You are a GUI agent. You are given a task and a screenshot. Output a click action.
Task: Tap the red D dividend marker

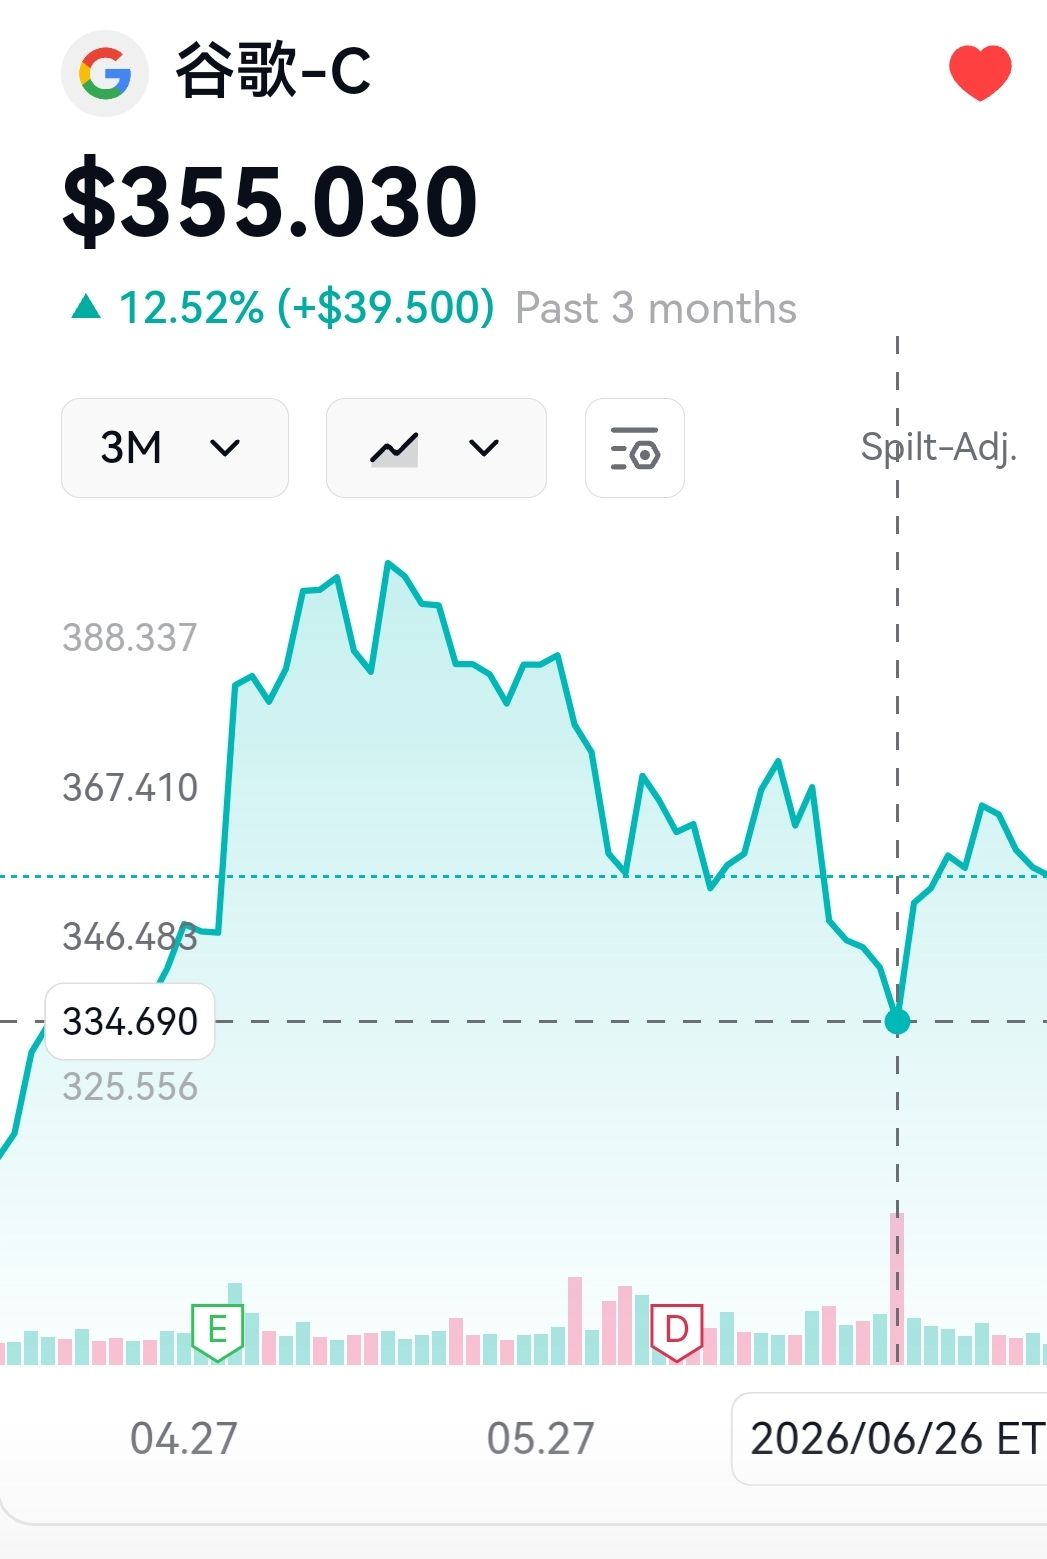(677, 1332)
